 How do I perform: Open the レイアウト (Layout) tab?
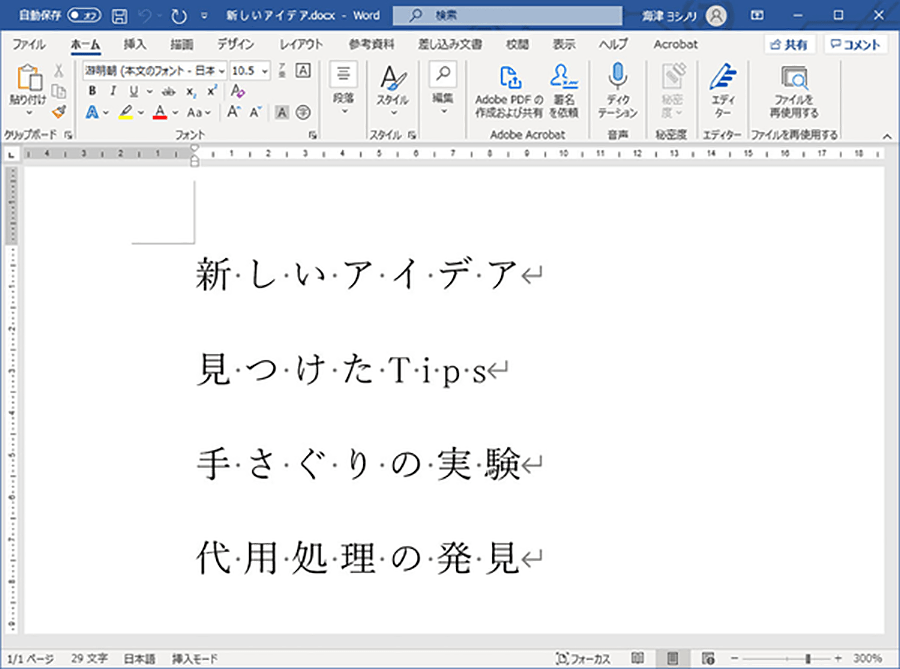(x=301, y=45)
